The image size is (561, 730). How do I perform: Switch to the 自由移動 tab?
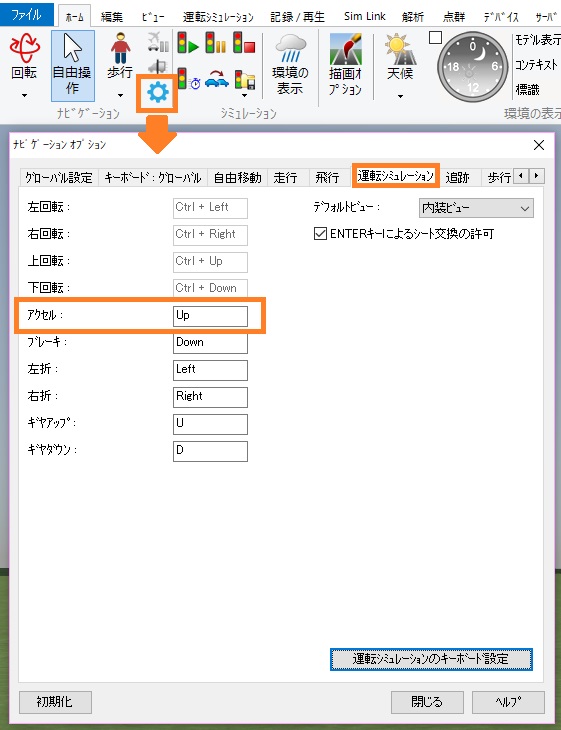click(237, 177)
